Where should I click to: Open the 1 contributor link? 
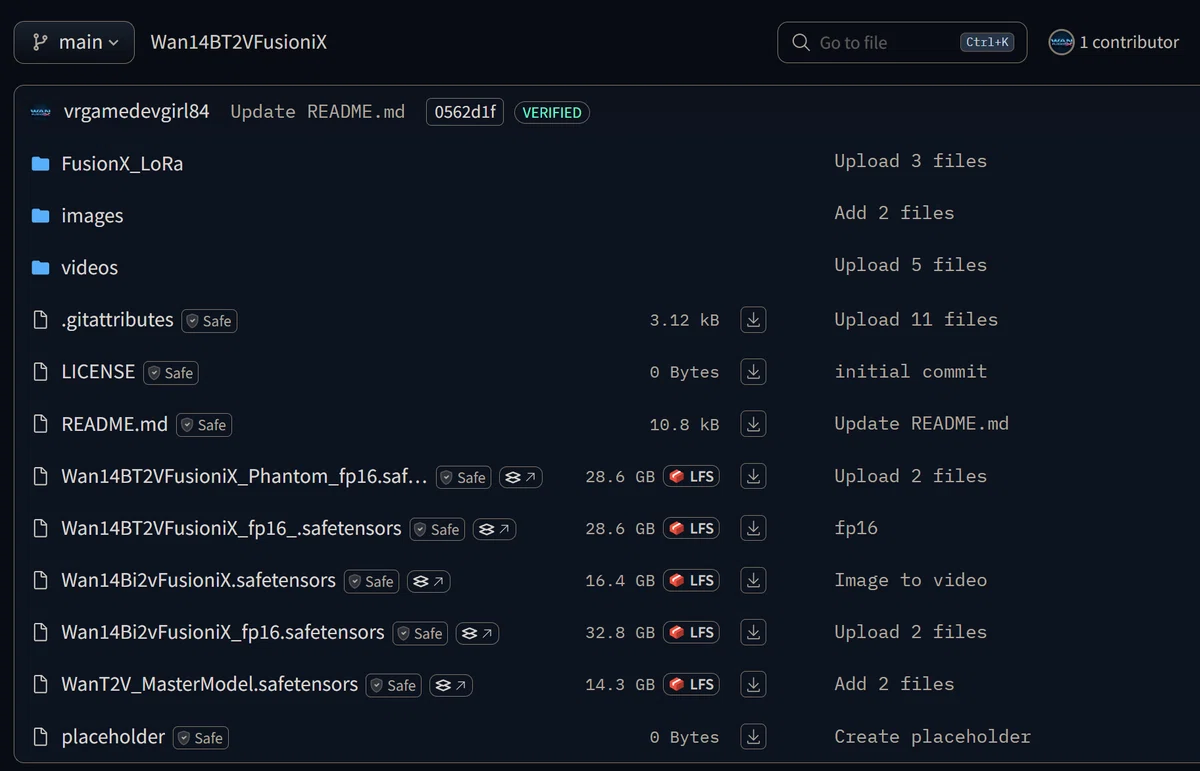1129,42
